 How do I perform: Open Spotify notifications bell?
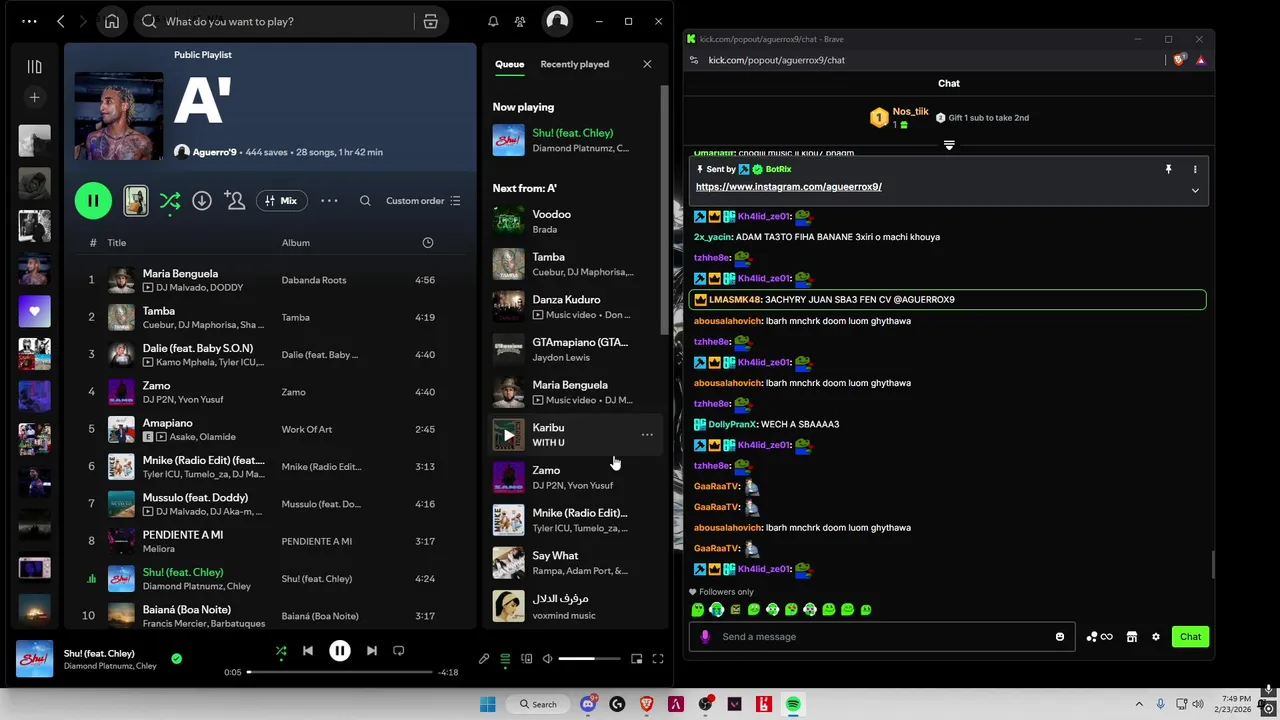[493, 21]
